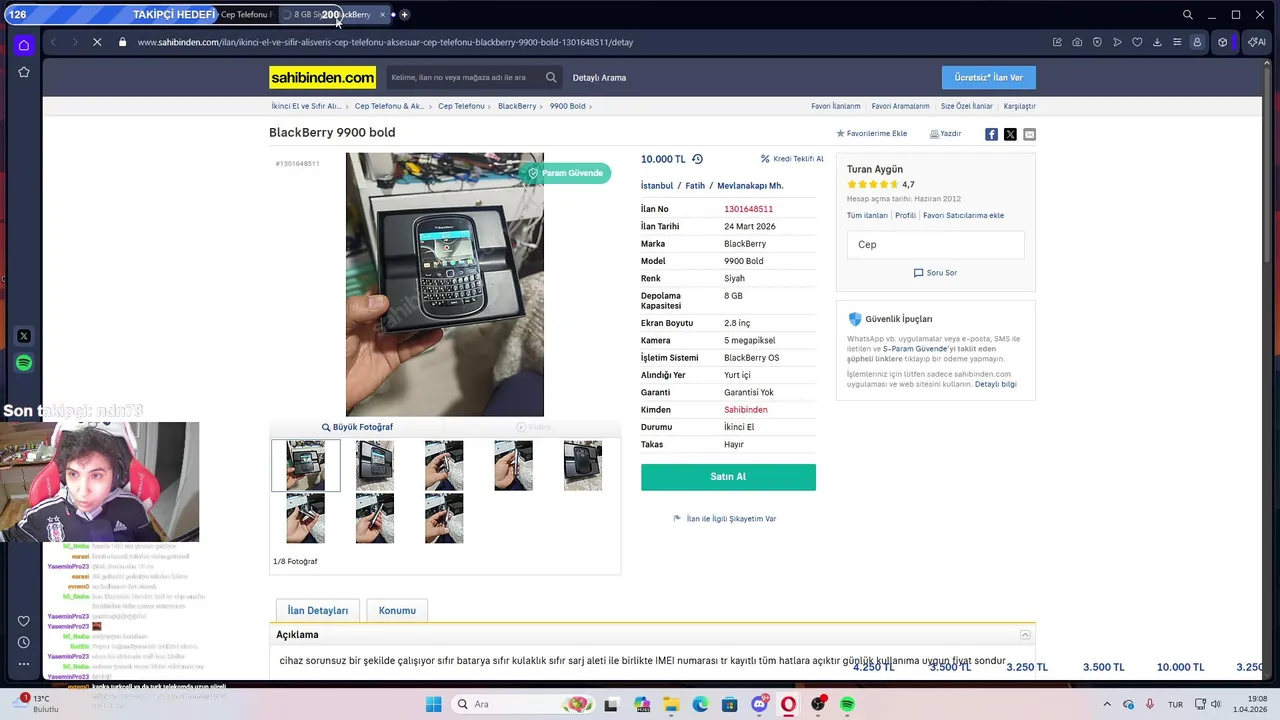Image resolution: width=1280 pixels, height=720 pixels.
Task: Click Param Güvende badge on photo
Action: pos(565,173)
